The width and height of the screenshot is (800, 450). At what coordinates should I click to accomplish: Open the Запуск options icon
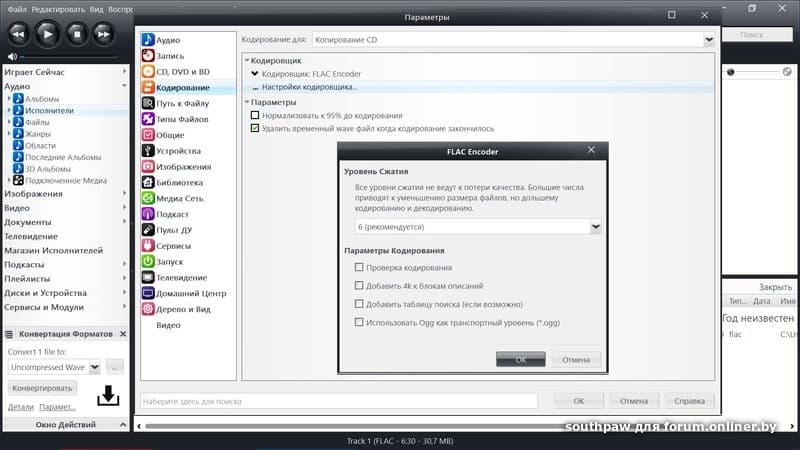pyautogui.click(x=148, y=261)
